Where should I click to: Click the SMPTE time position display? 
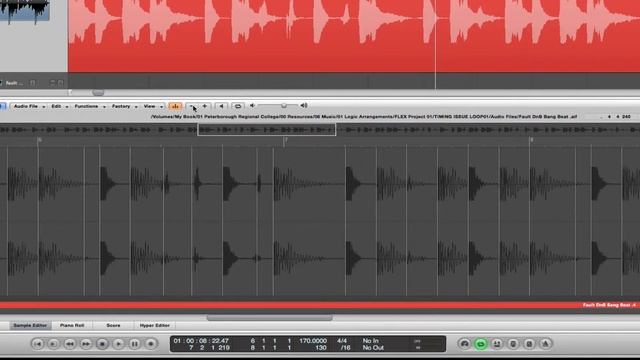[x=201, y=340]
